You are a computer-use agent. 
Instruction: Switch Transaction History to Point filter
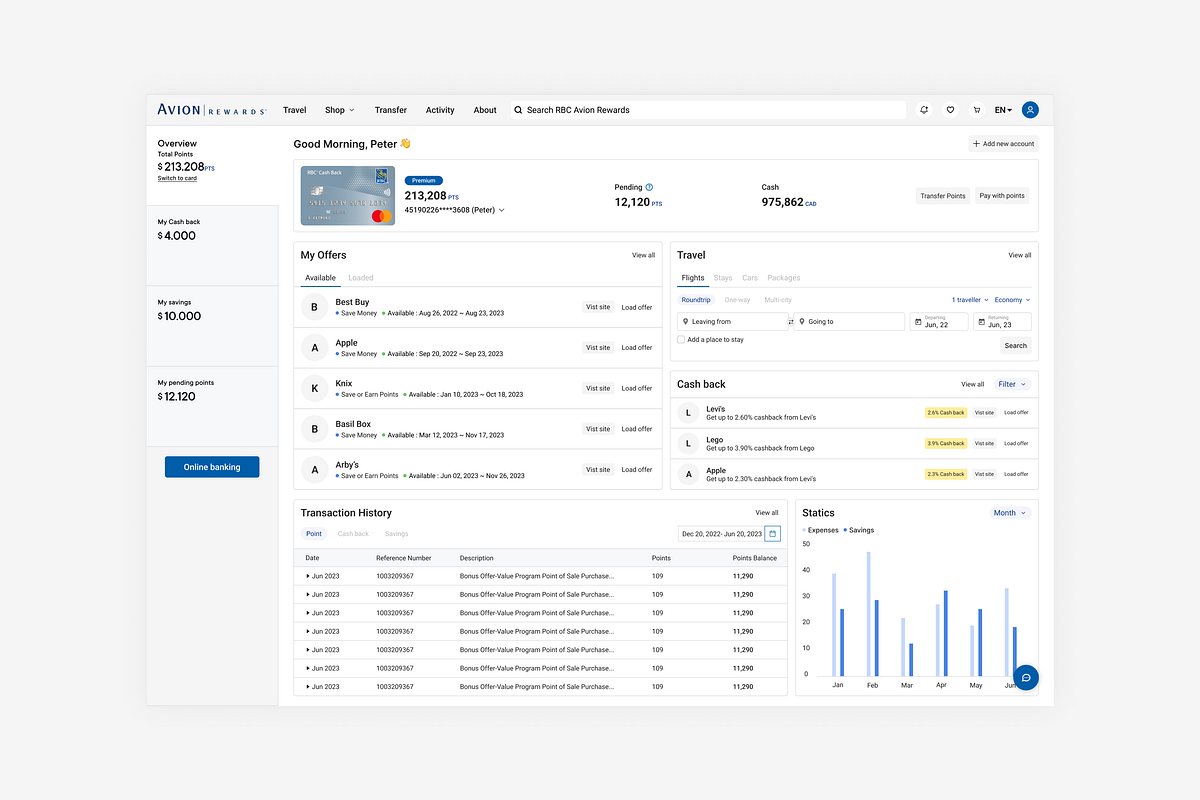pos(314,534)
